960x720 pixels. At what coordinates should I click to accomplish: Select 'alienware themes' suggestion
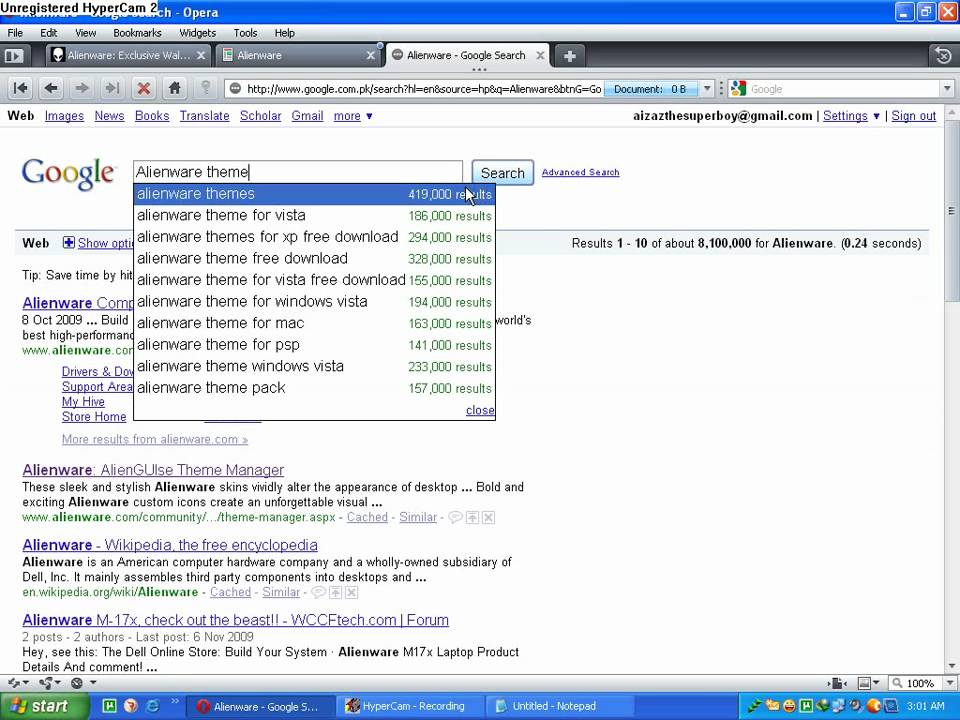(x=314, y=194)
